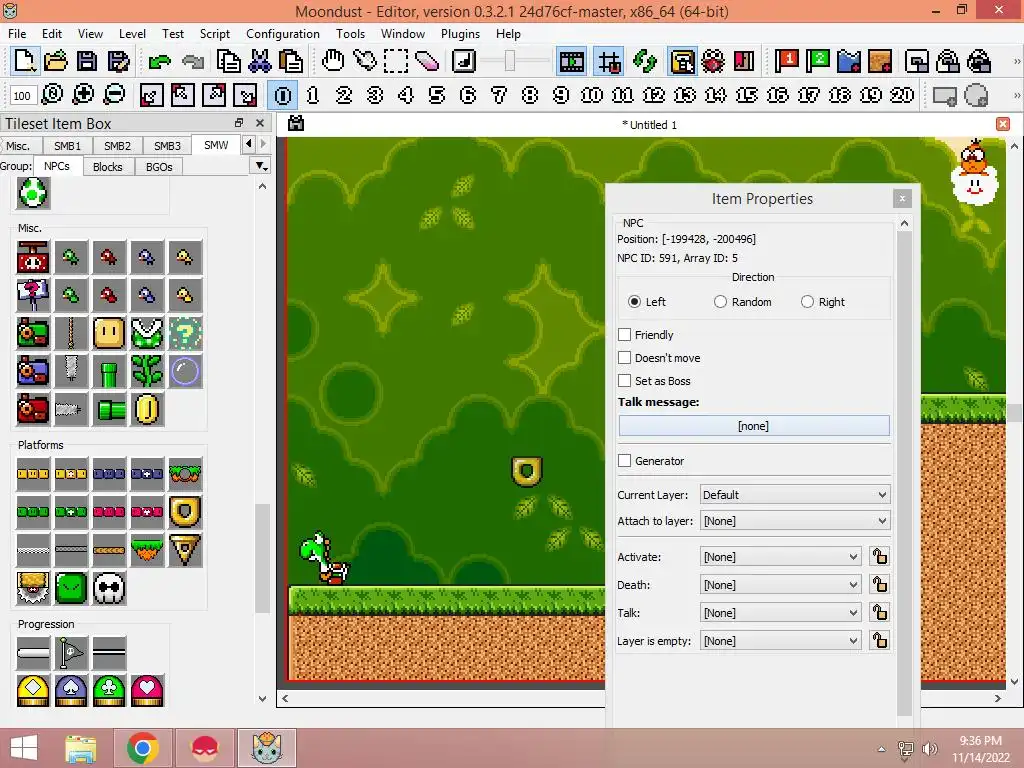
Task: Create a new level file icon
Action: (x=25, y=62)
